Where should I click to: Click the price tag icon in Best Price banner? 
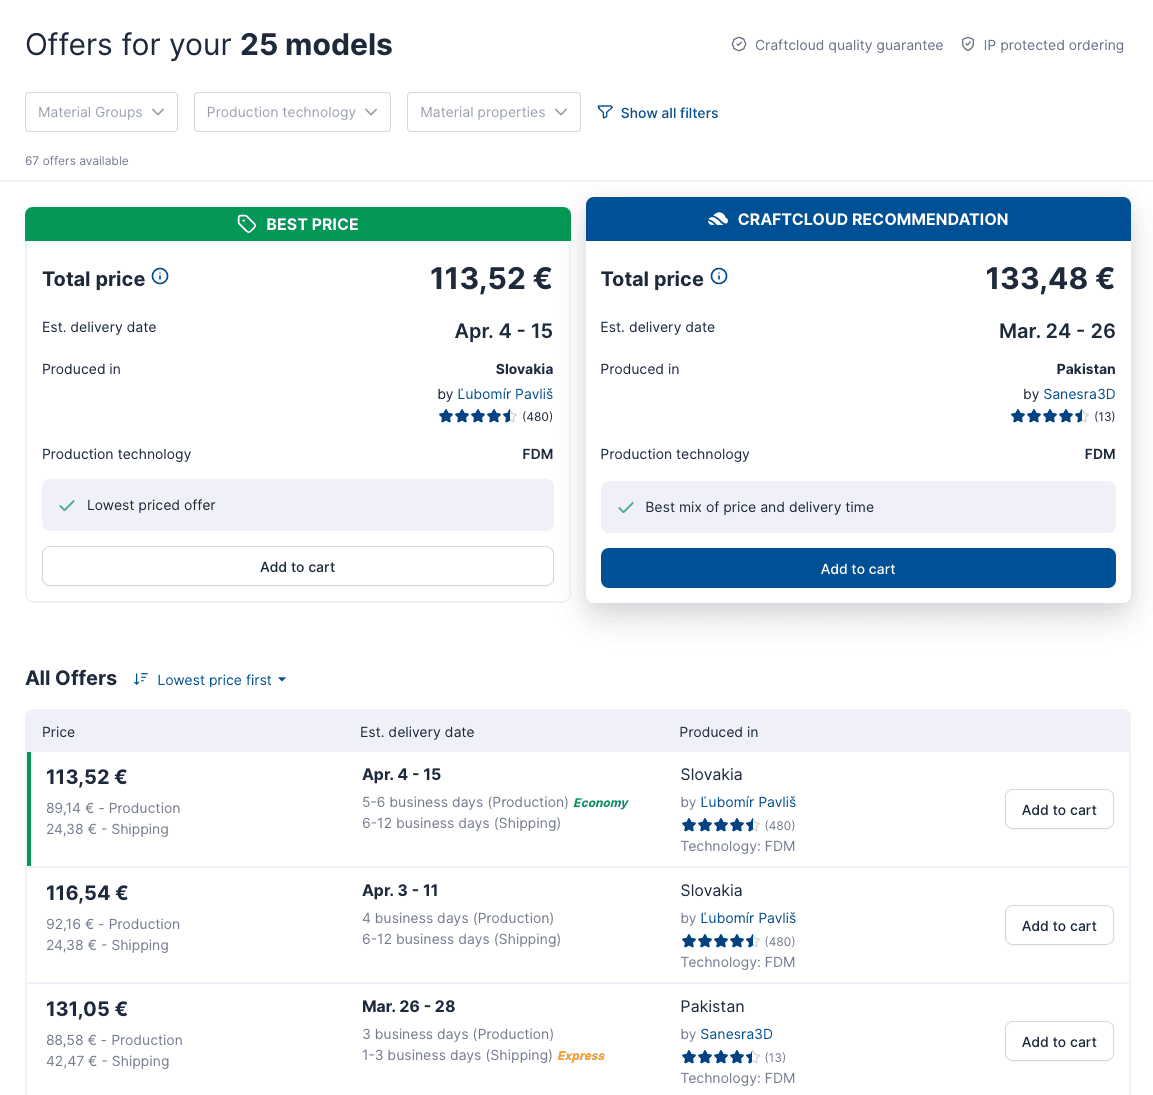click(247, 224)
